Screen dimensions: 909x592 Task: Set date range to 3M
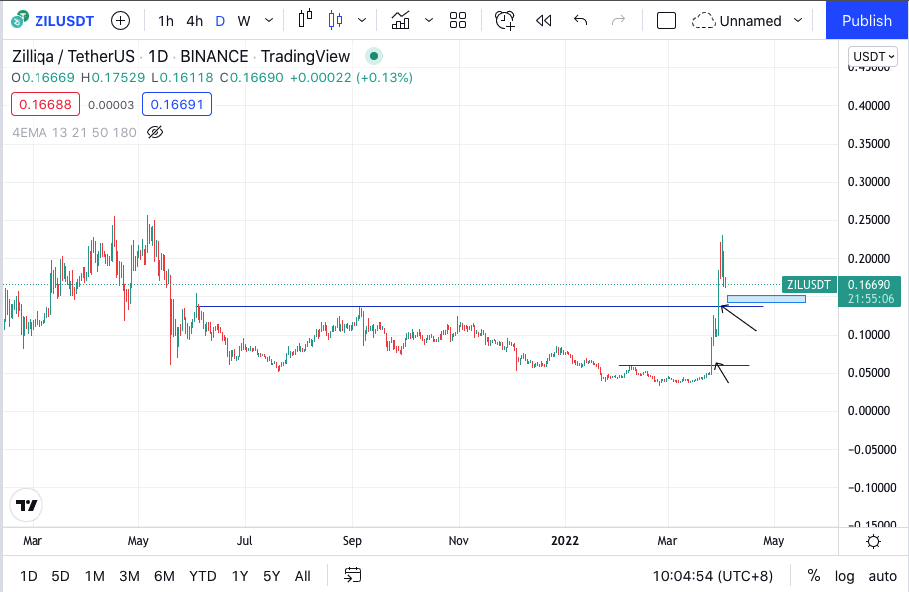coord(129,576)
